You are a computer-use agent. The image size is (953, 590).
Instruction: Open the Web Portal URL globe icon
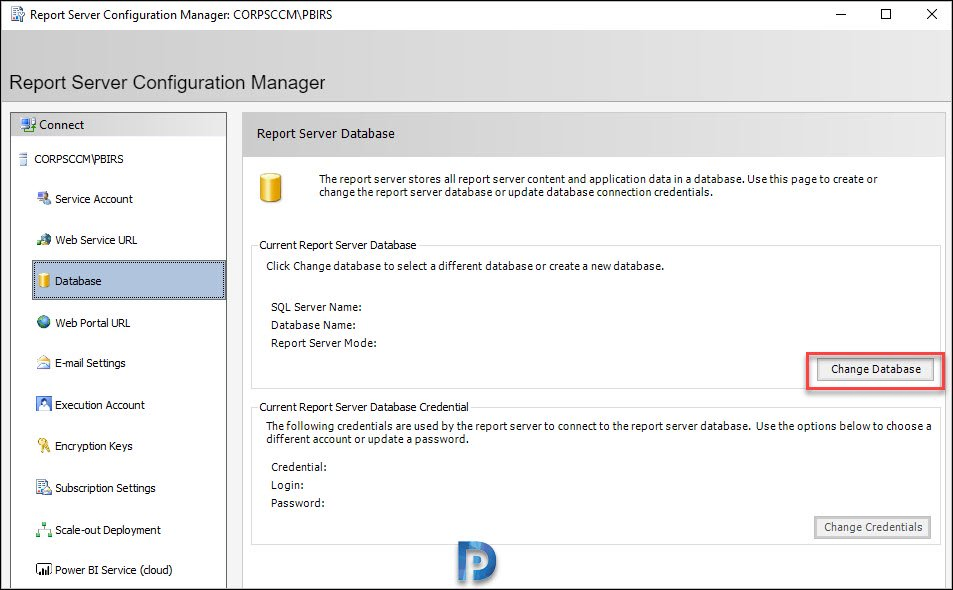point(44,322)
